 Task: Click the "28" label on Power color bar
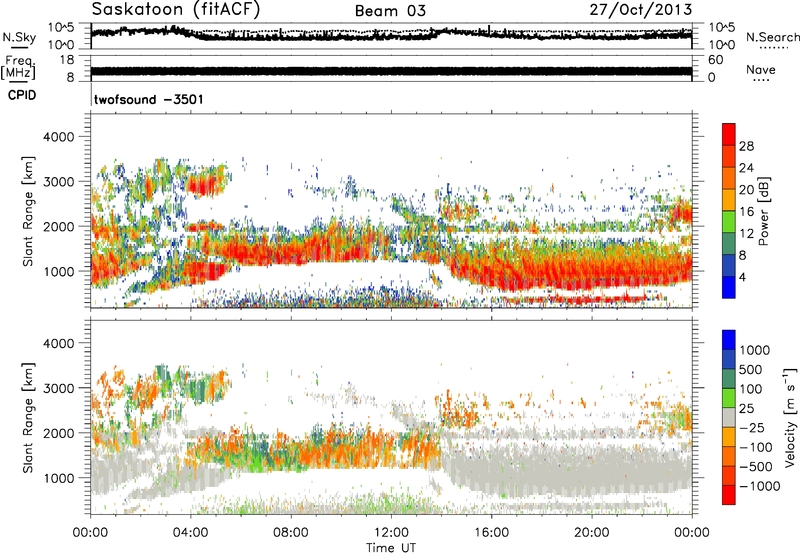pos(746,146)
